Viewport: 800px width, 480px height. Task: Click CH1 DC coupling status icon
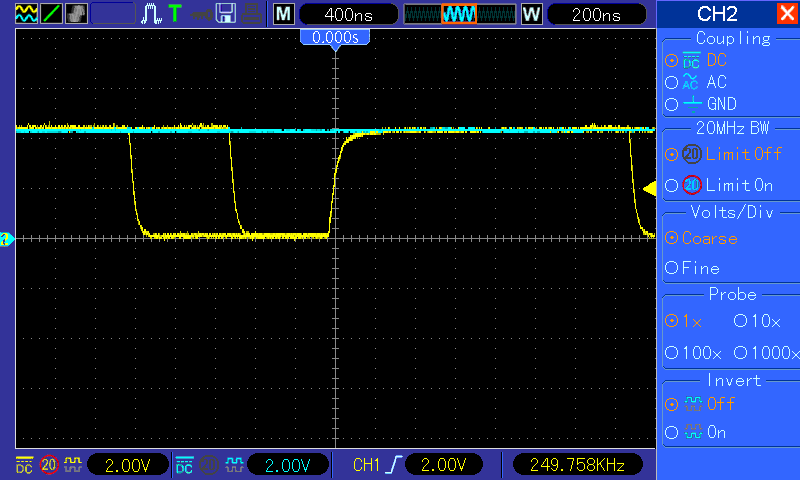click(24, 465)
